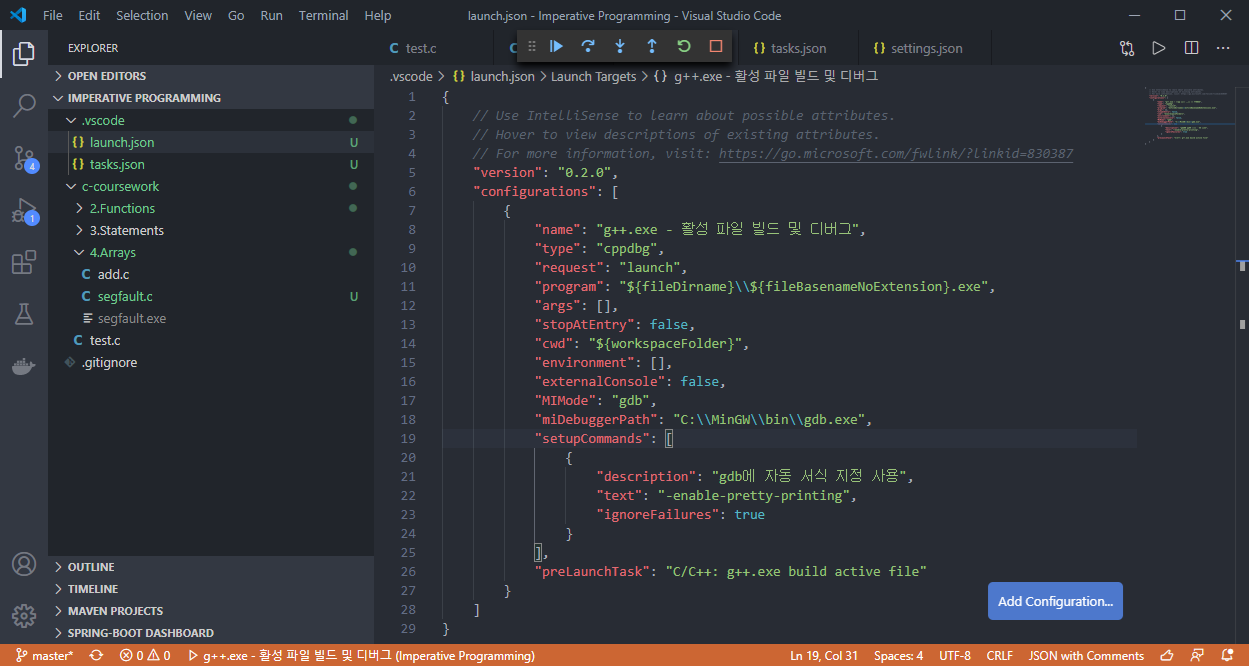Screen dimensions: 1249x666
Task: Open the feedback icon in status bar
Action: [1195, 656]
